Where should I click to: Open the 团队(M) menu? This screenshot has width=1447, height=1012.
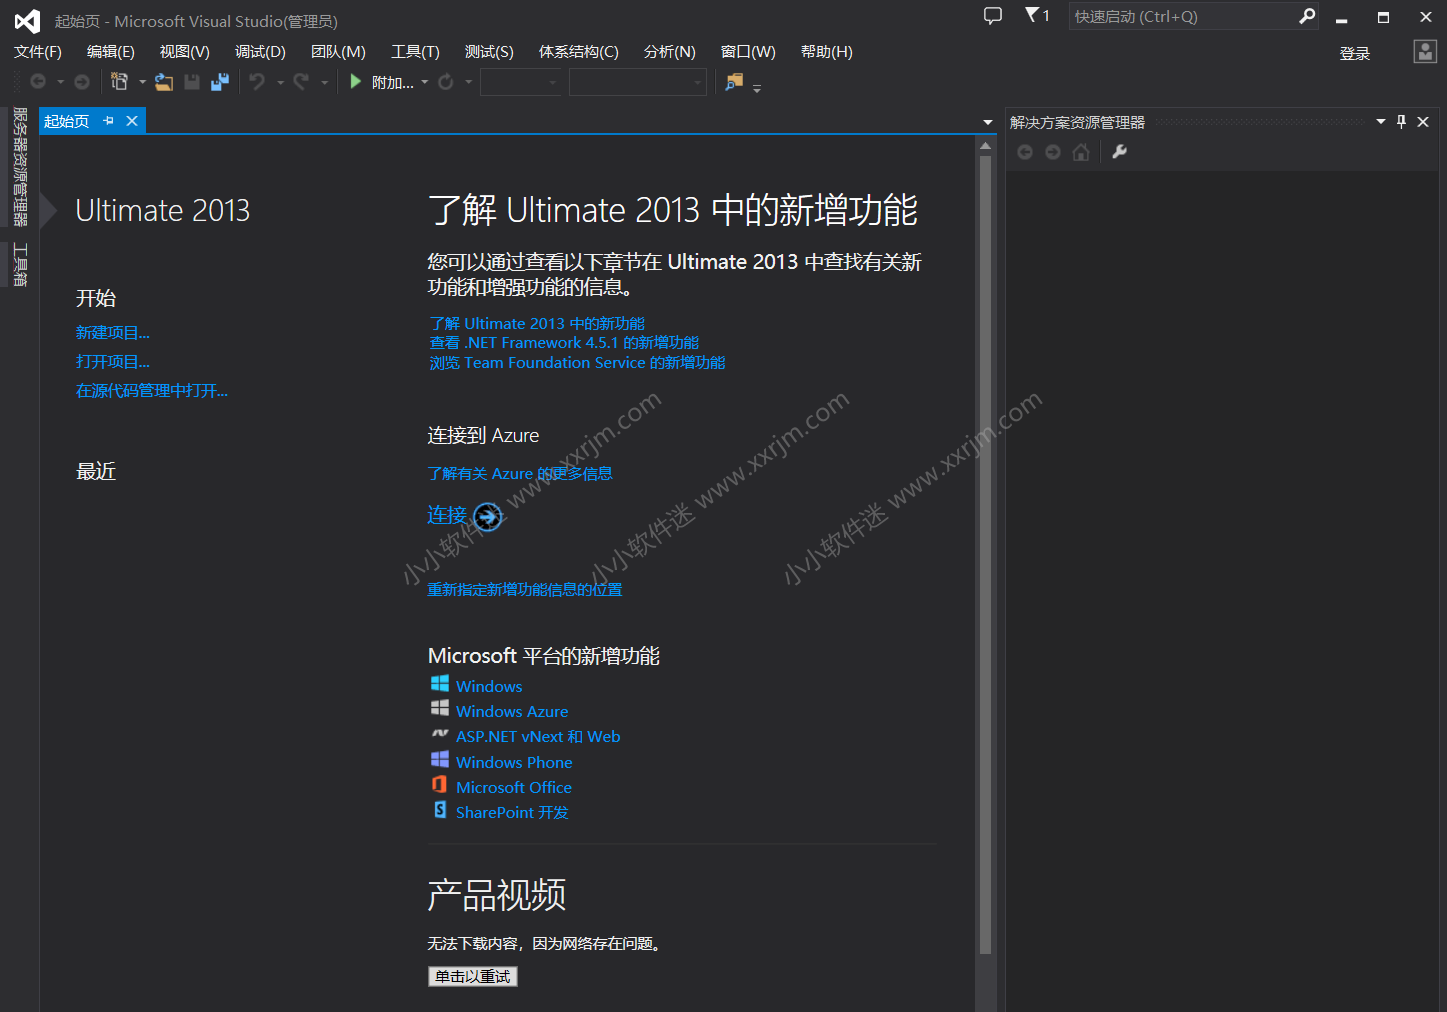[338, 52]
